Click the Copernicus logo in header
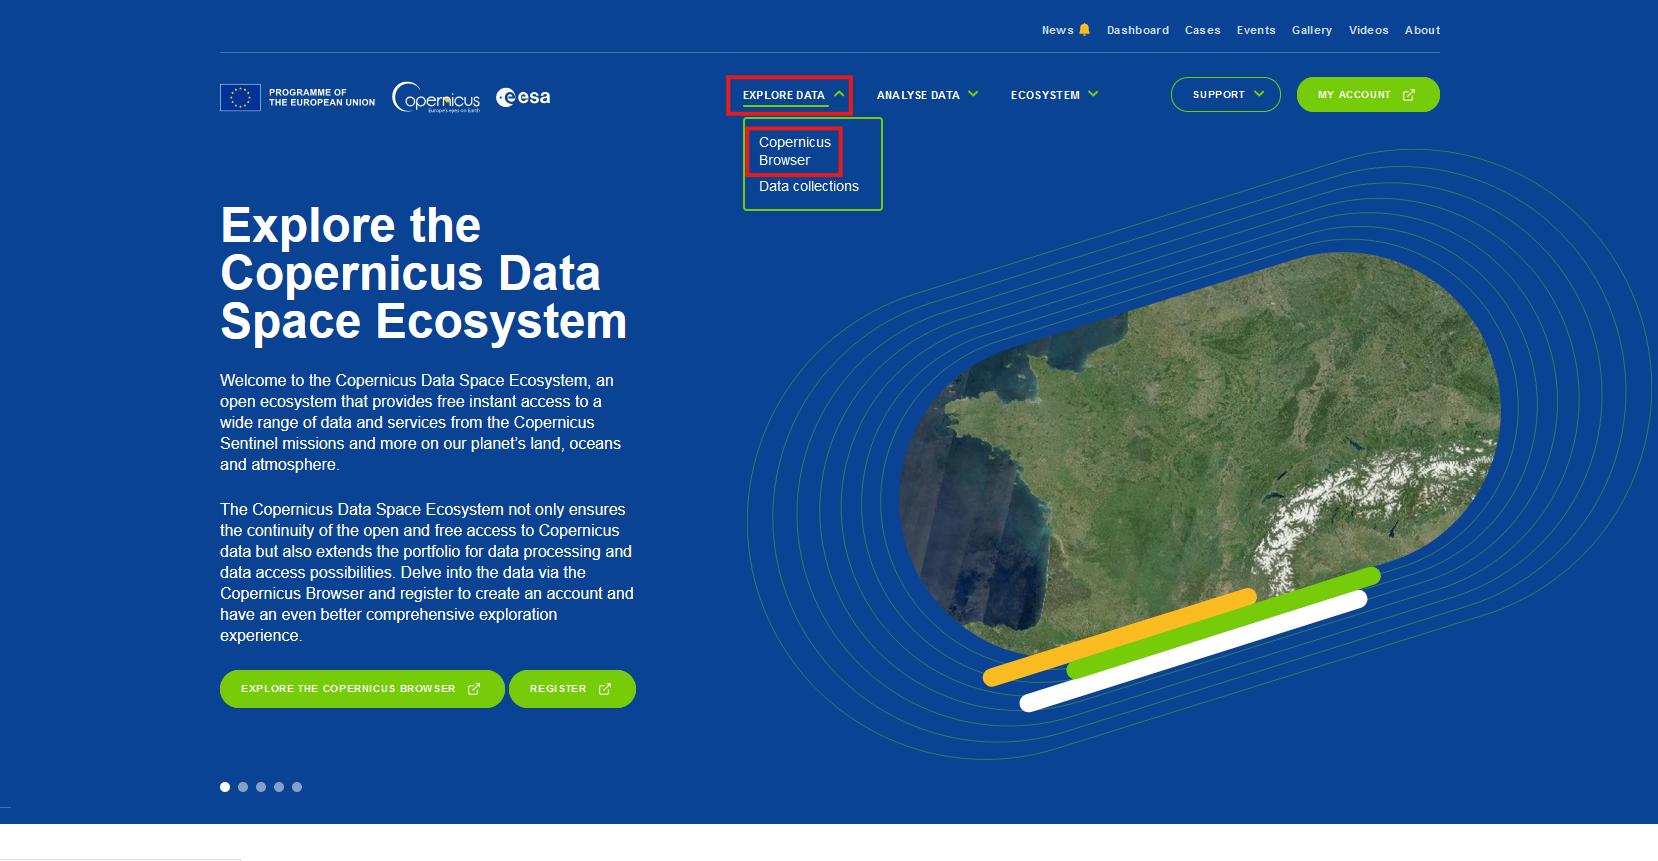The image size is (1658, 861). (436, 97)
